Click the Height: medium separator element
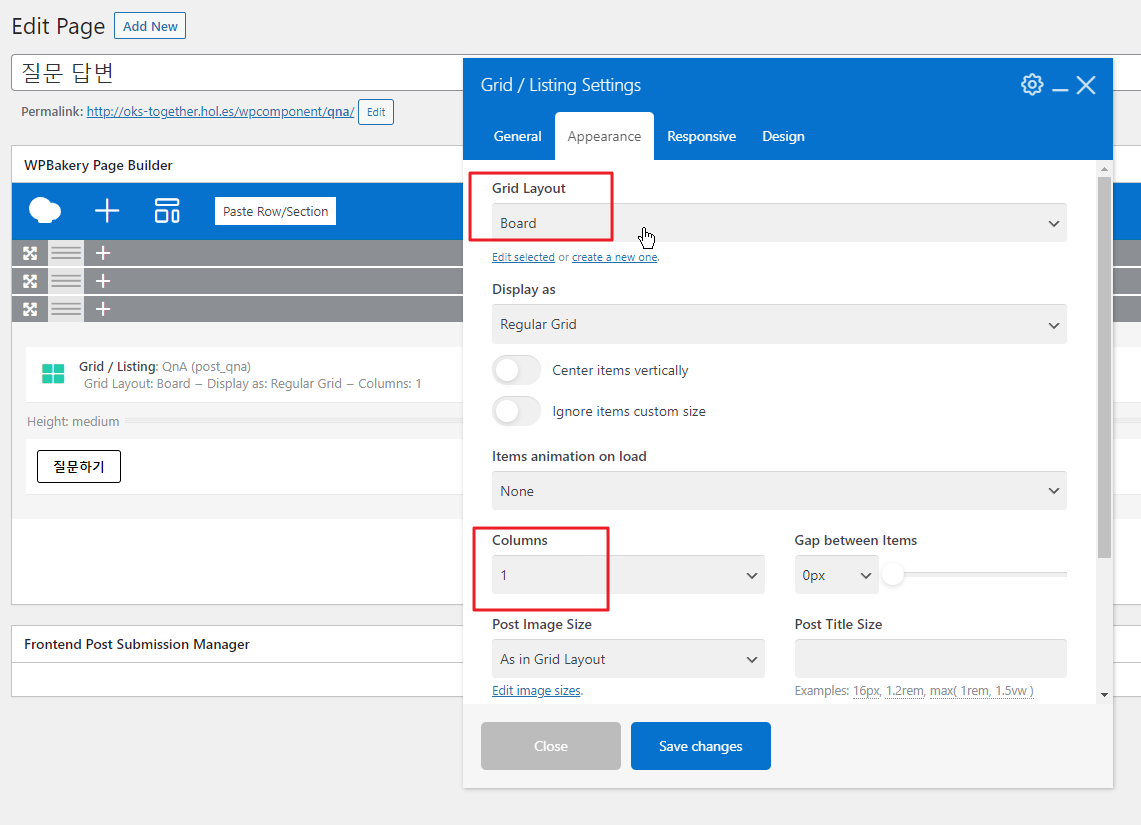The width and height of the screenshot is (1141, 825). point(244,421)
